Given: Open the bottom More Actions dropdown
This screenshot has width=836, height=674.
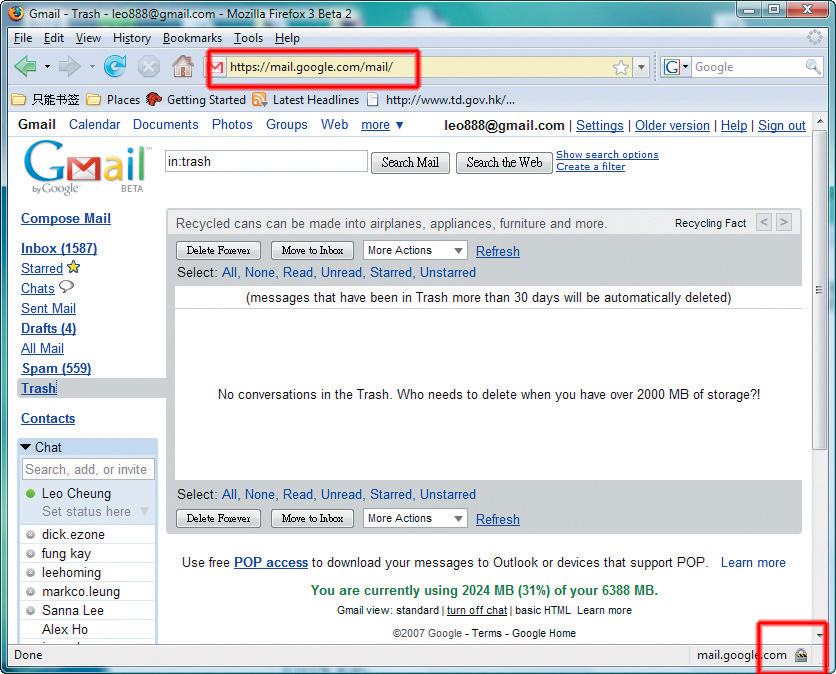Looking at the screenshot, I should [415, 518].
